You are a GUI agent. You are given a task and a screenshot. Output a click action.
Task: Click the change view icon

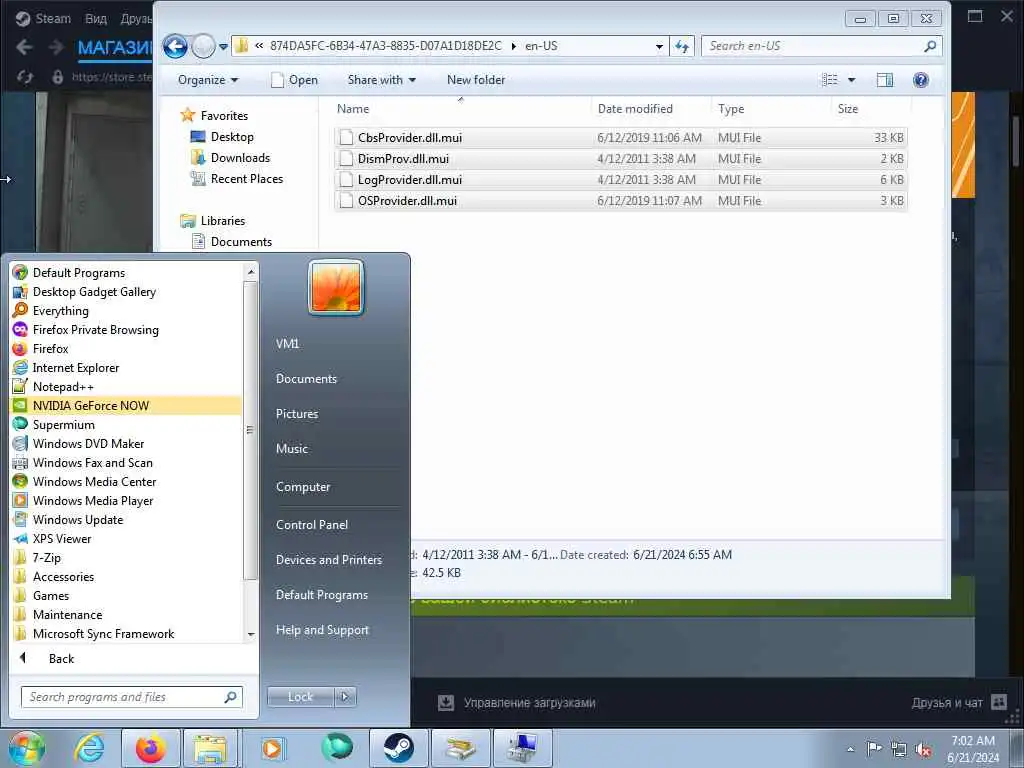829,80
